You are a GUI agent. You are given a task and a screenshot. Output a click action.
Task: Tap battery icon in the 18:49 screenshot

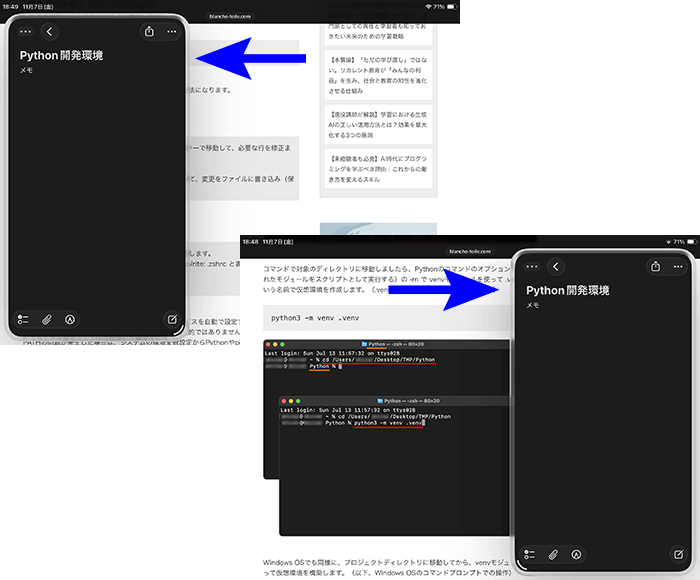click(452, 7)
